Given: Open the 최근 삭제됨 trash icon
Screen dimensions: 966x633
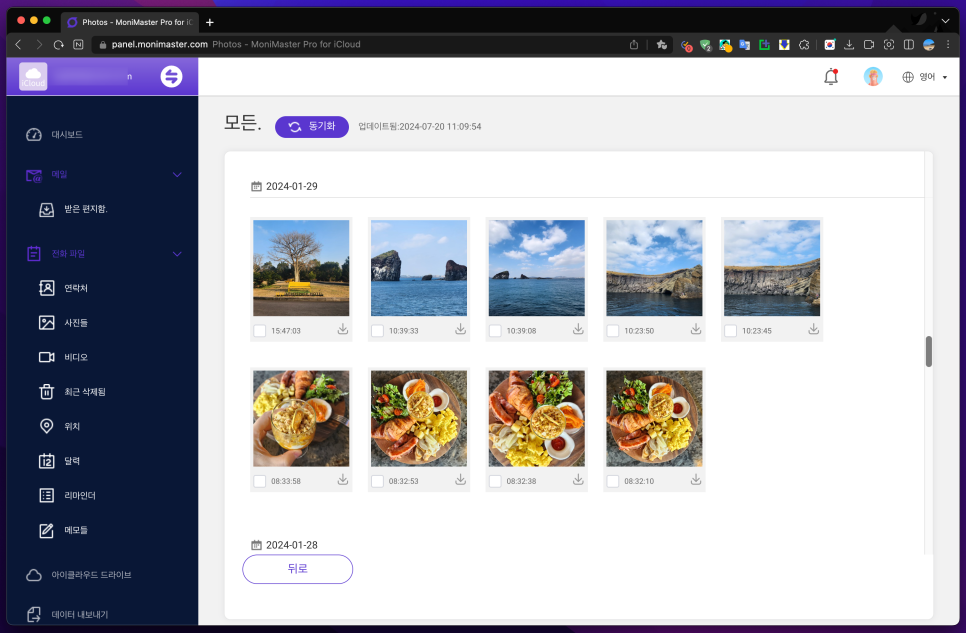Looking at the screenshot, I should pyautogui.click(x=47, y=391).
